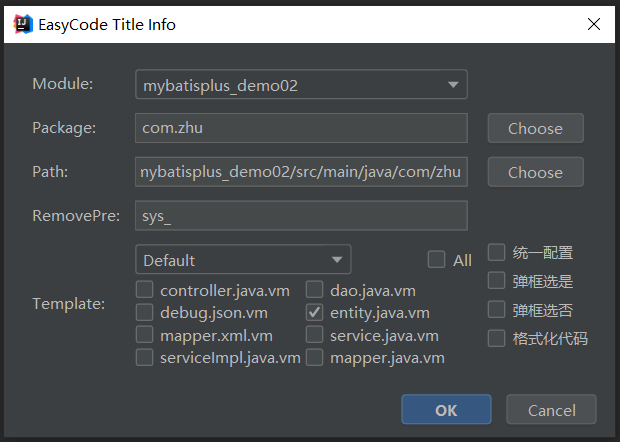Uncheck the entity.java.vm template
620x442 pixels.
[314, 312]
